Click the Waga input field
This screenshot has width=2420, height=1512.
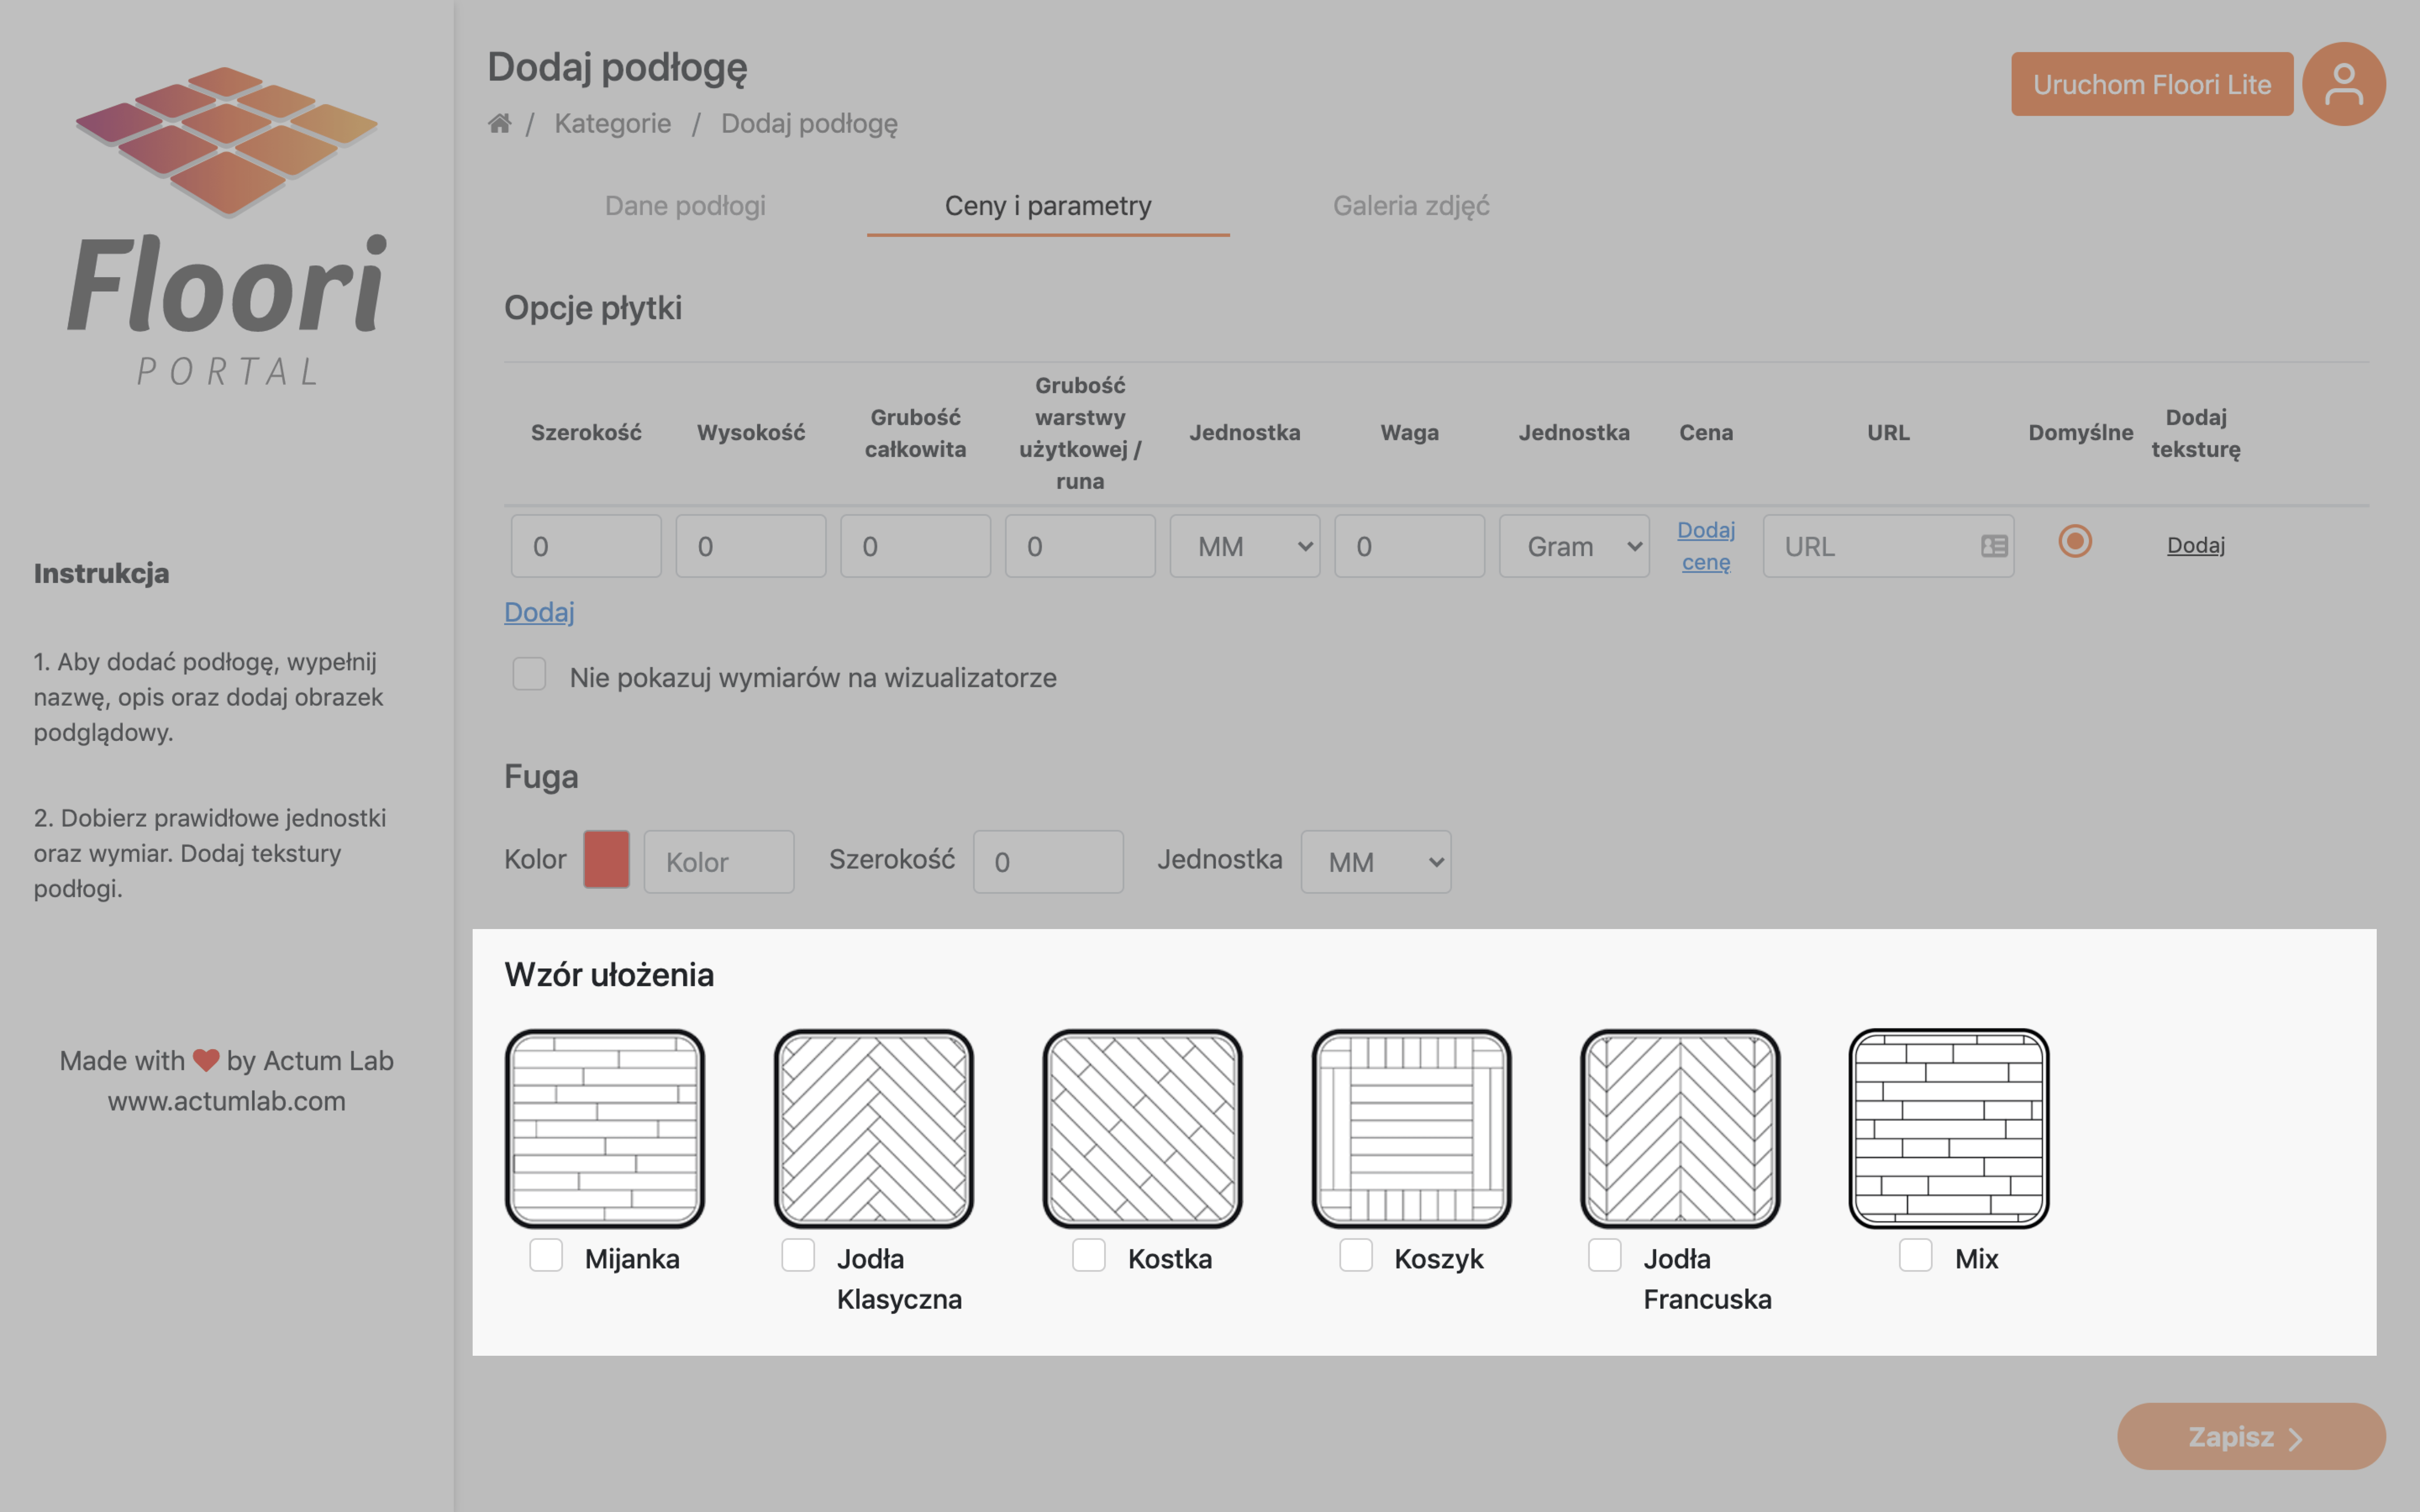(x=1410, y=546)
